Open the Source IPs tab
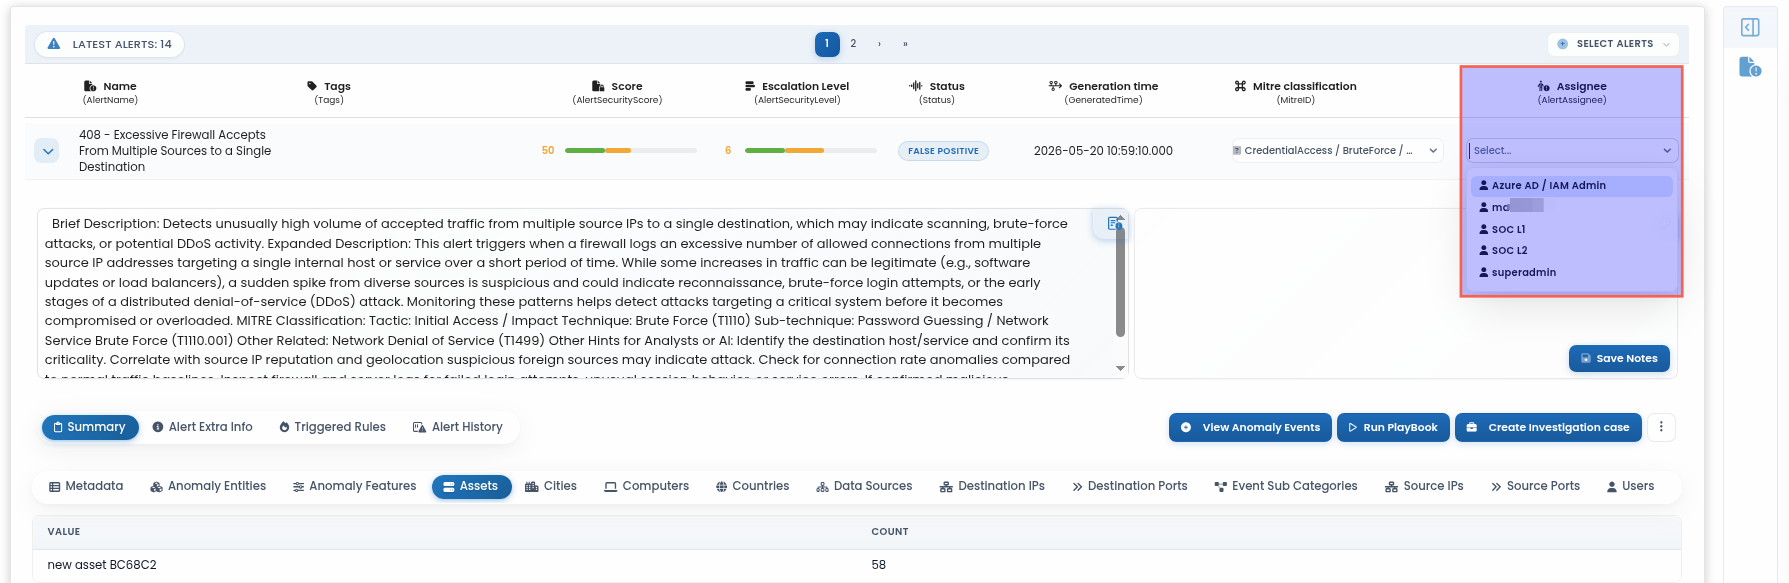This screenshot has height=583, width=1789. coord(1424,486)
